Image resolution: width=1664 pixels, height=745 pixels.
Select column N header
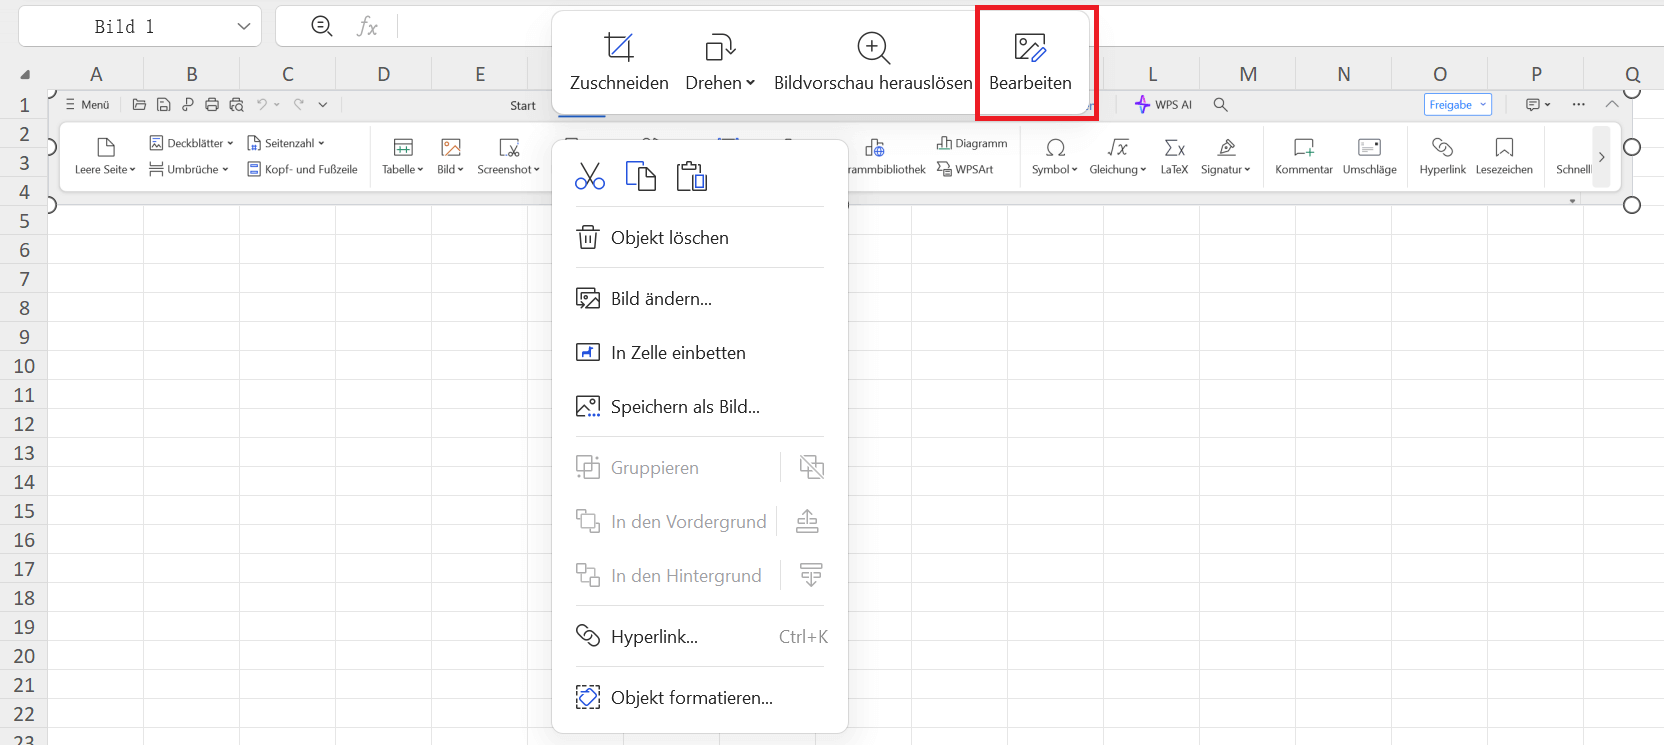pyautogui.click(x=1344, y=74)
